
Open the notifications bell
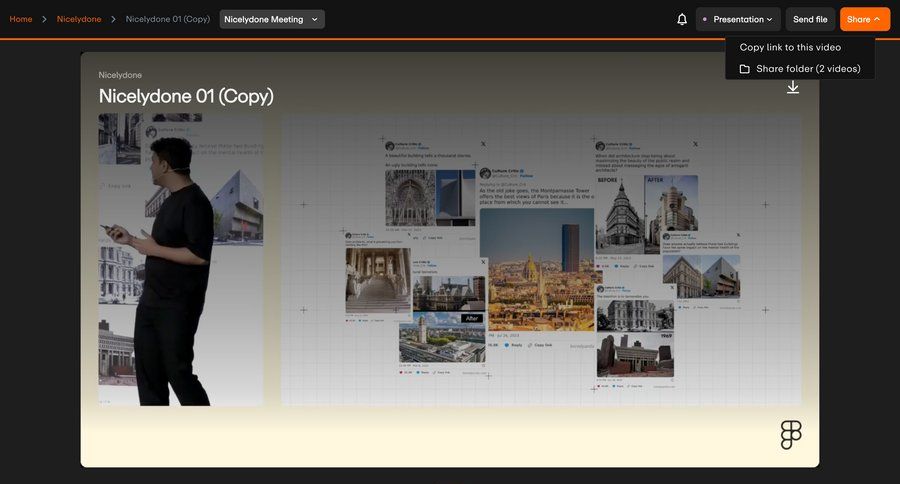(682, 19)
